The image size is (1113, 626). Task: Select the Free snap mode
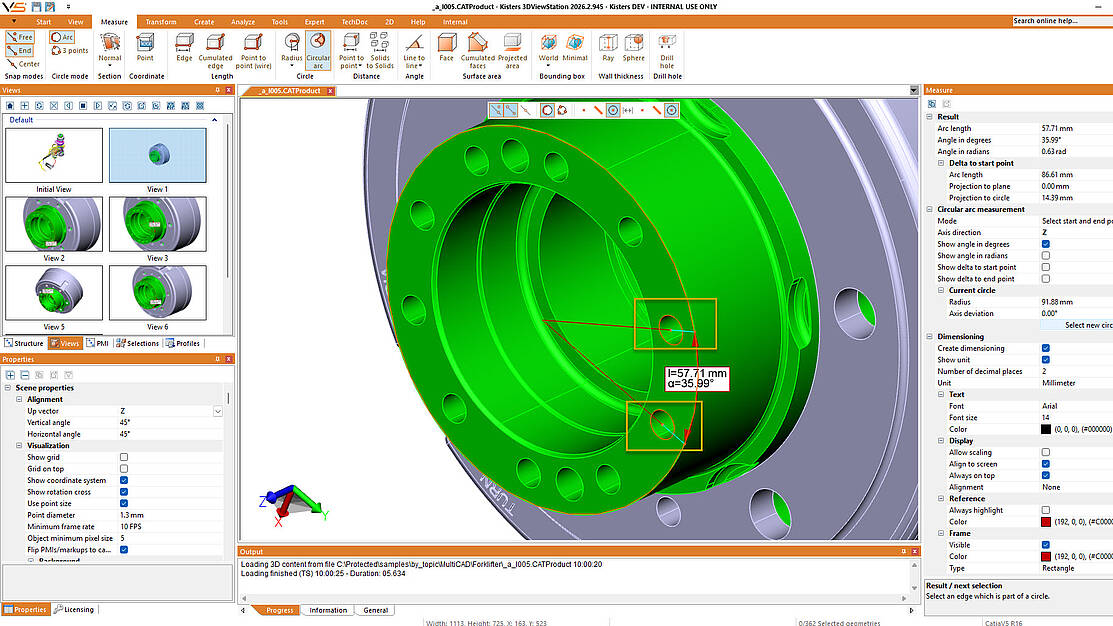[x=20, y=37]
